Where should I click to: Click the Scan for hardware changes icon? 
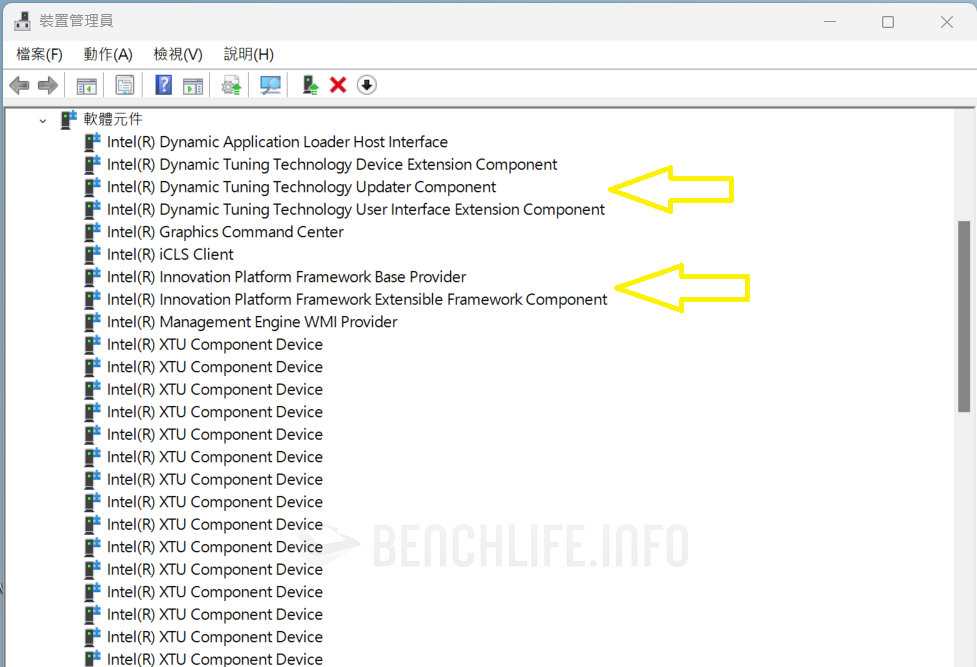coord(270,85)
